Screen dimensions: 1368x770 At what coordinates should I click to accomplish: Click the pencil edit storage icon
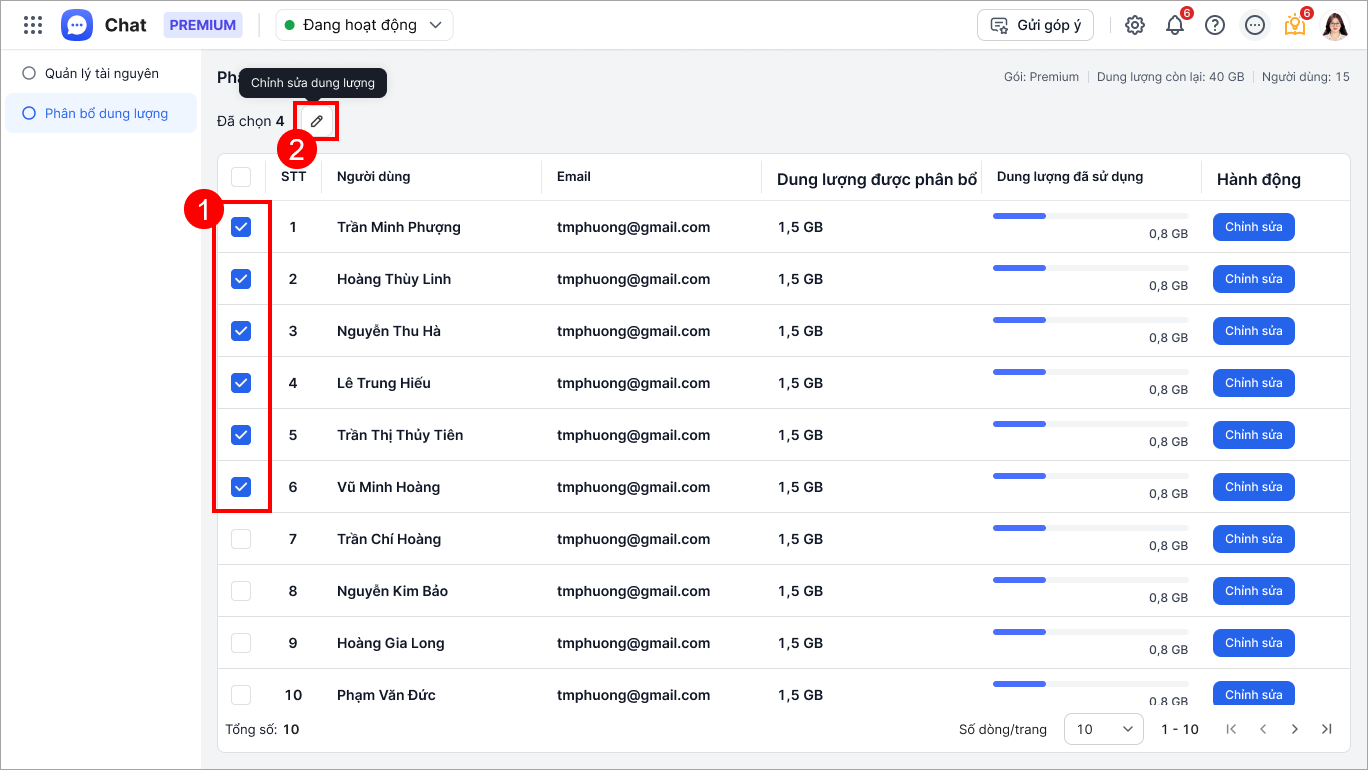click(317, 121)
